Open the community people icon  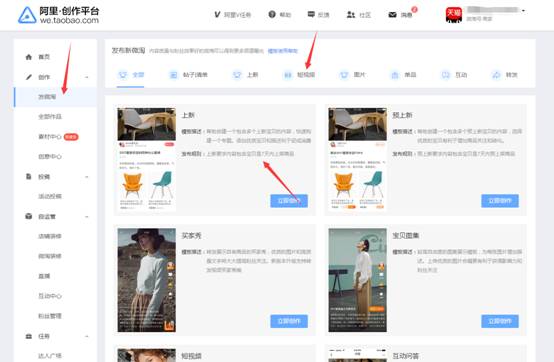pyautogui.click(x=350, y=14)
